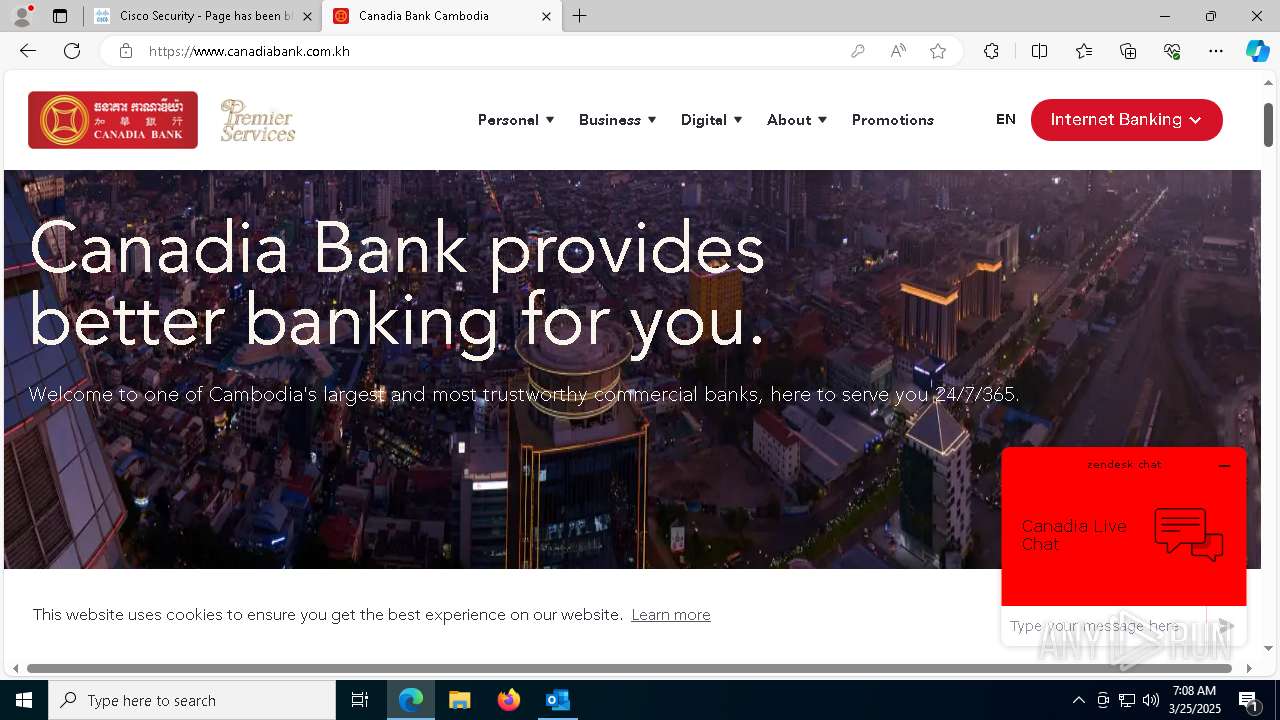Open the Internet Banking dropdown button
Screen dimensions: 1280x720
pyautogui.click(x=1126, y=120)
